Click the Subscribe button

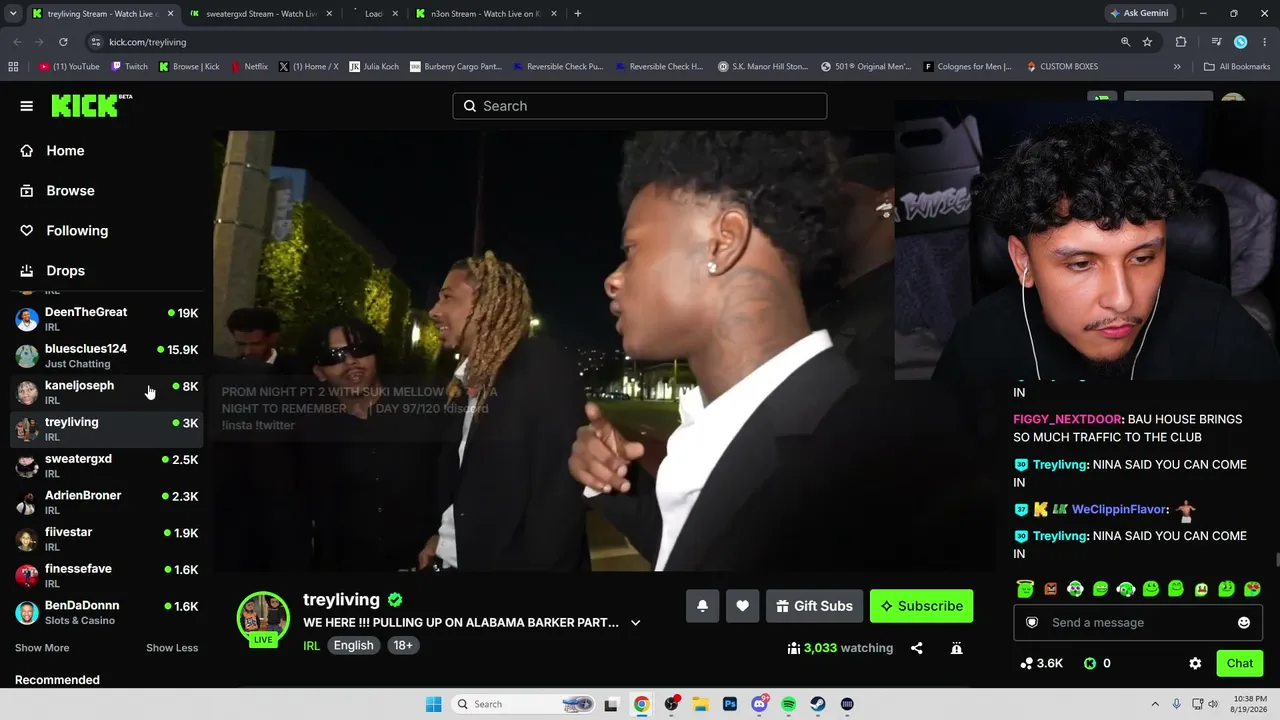click(921, 606)
